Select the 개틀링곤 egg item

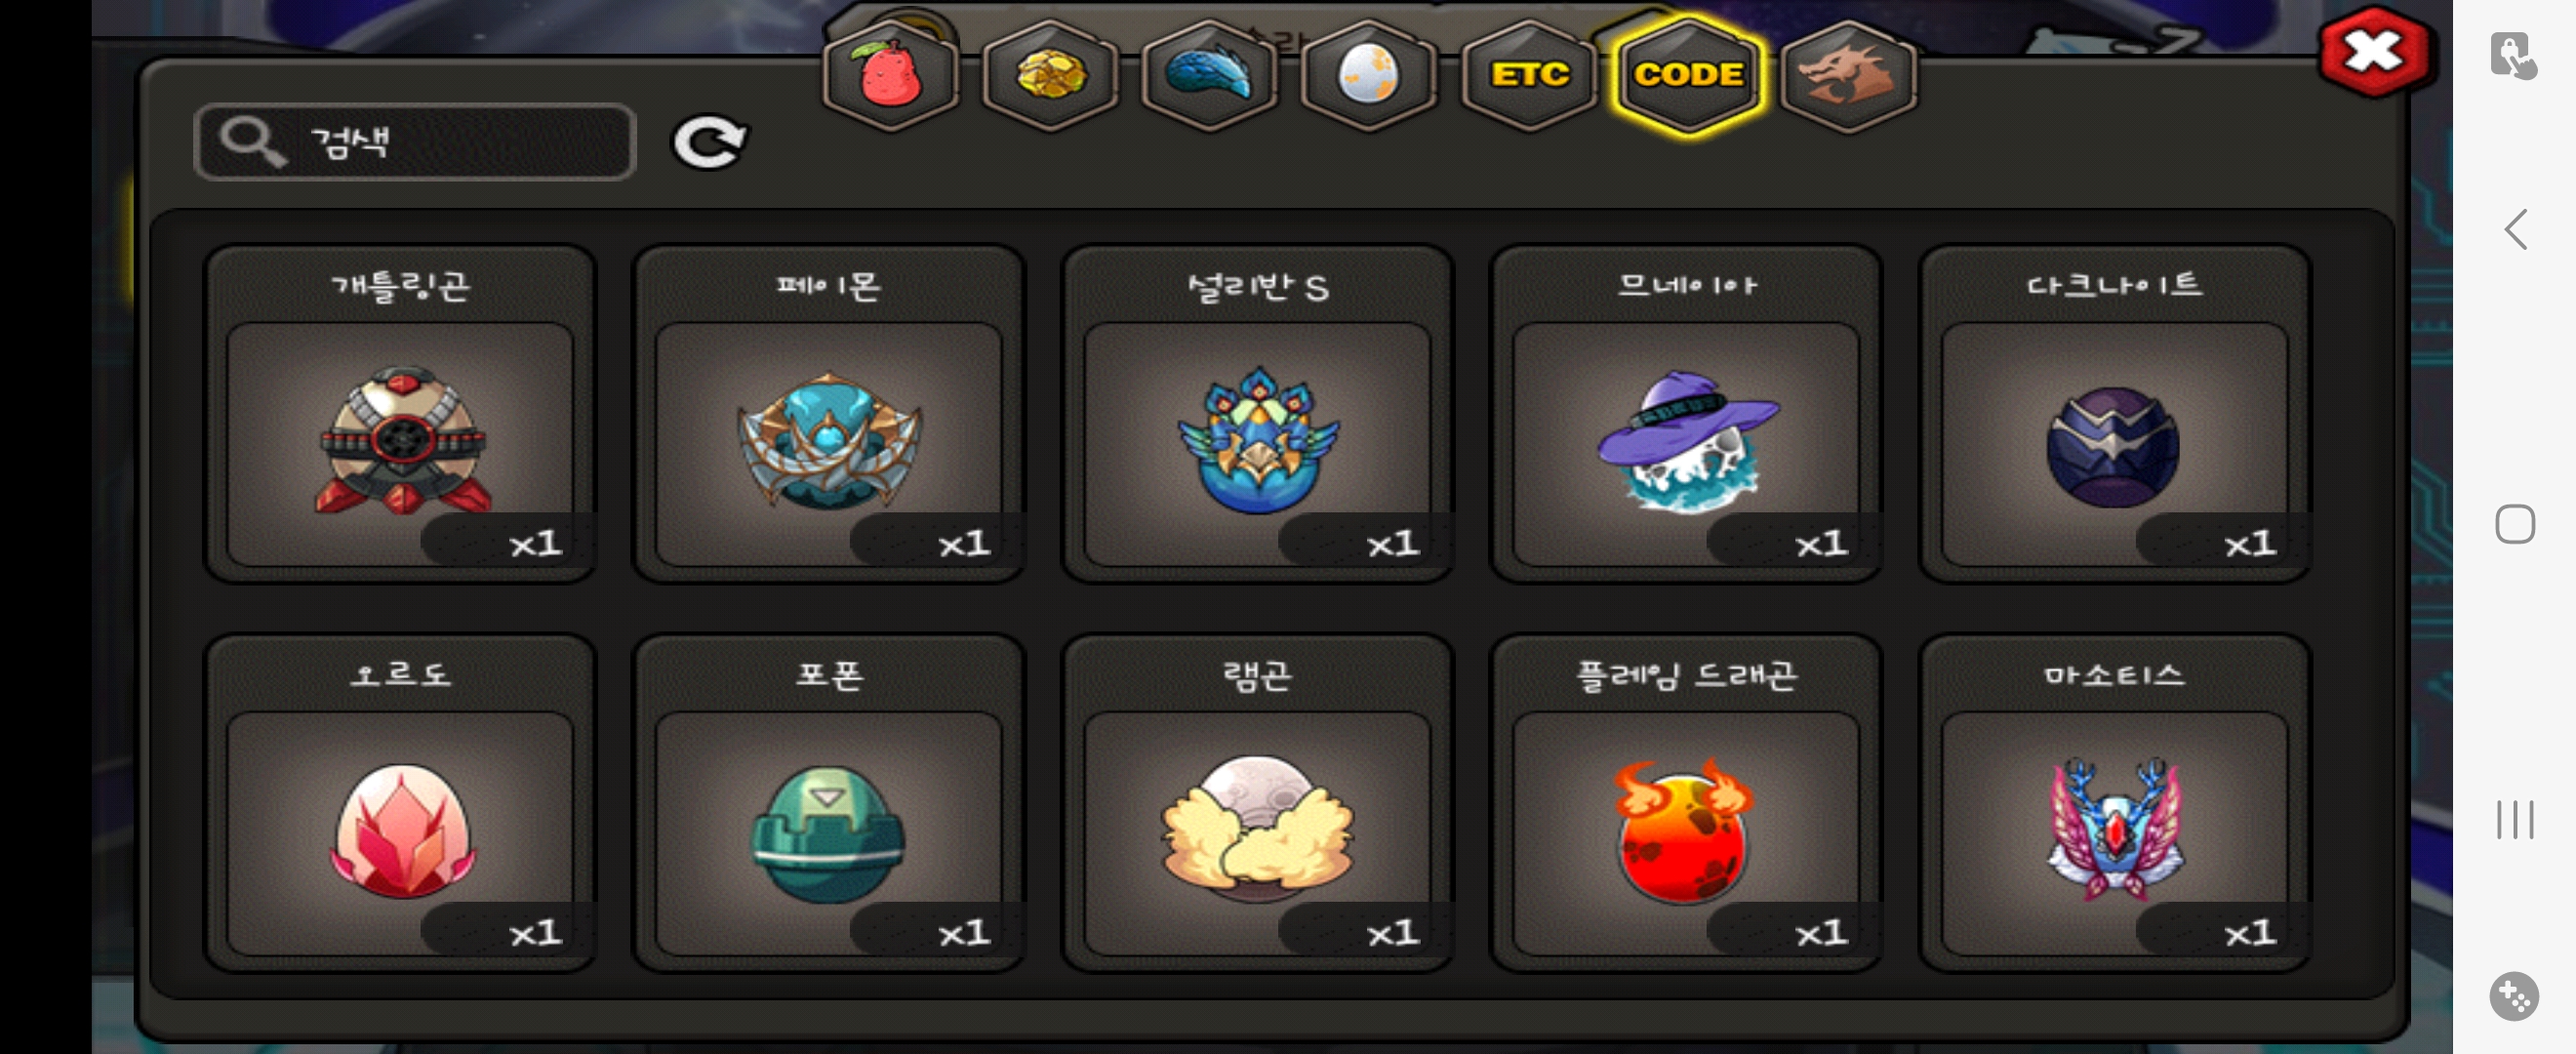point(400,413)
